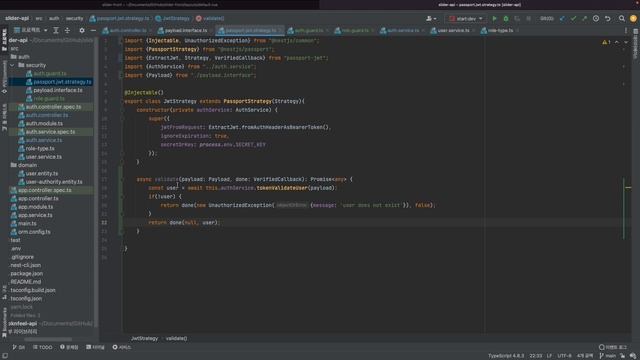Switch to the auth.service.ts editor tab
The image size is (640, 360).
coord(402,30)
